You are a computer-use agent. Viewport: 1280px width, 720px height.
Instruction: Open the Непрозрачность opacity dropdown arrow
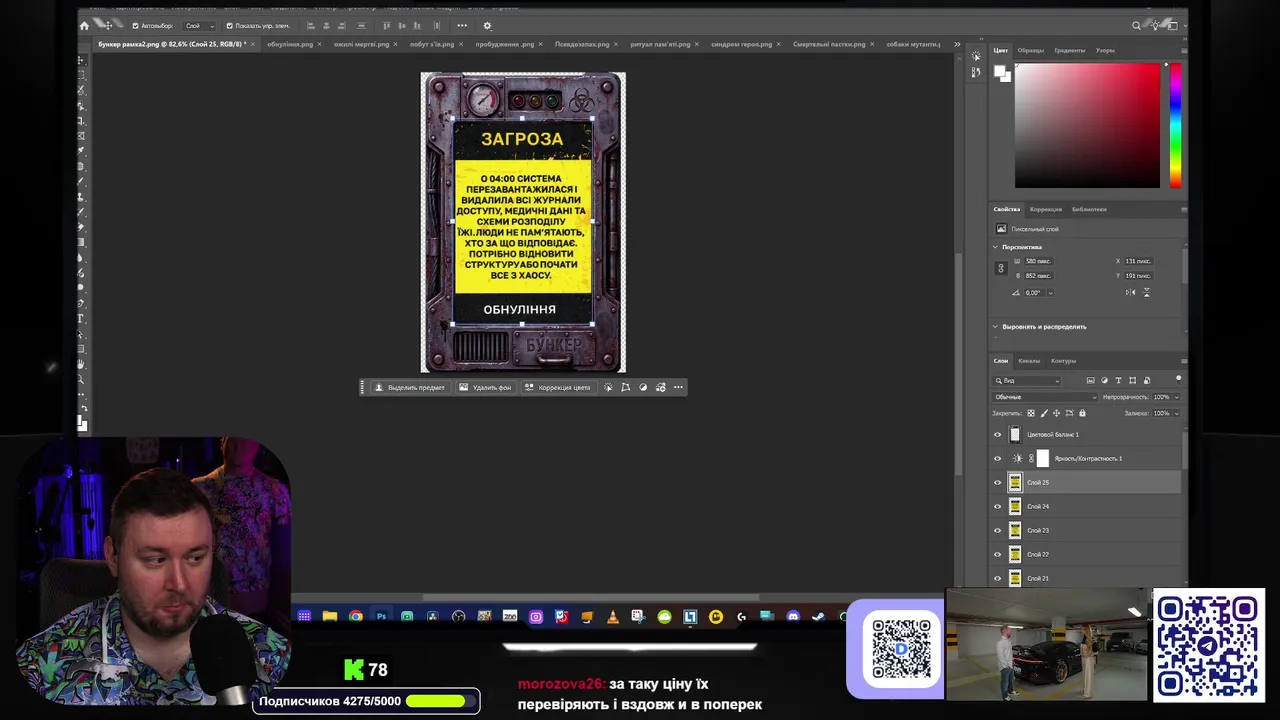1176,397
